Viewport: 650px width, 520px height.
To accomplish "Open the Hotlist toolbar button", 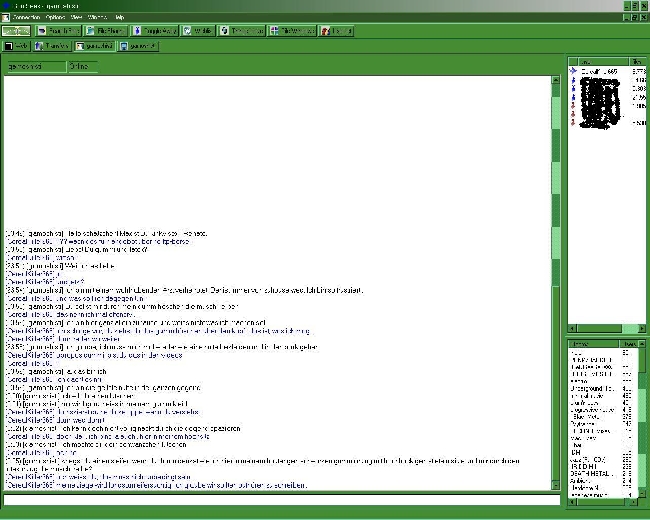I will click(336, 31).
